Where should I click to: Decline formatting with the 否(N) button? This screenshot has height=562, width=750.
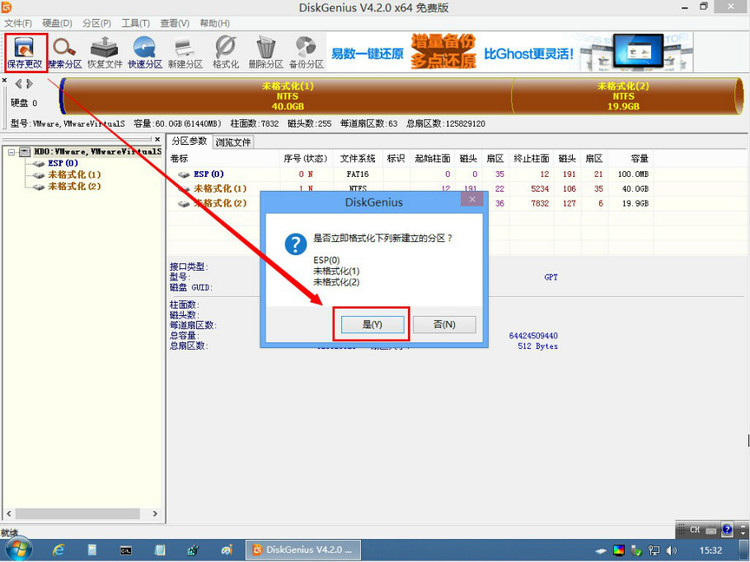click(x=444, y=325)
